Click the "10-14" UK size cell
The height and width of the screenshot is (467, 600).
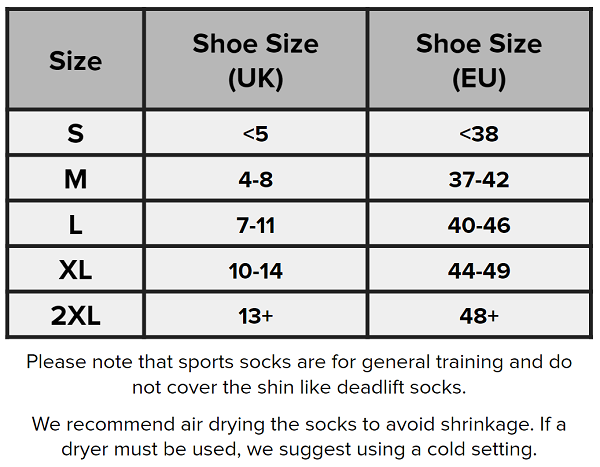coord(256,271)
